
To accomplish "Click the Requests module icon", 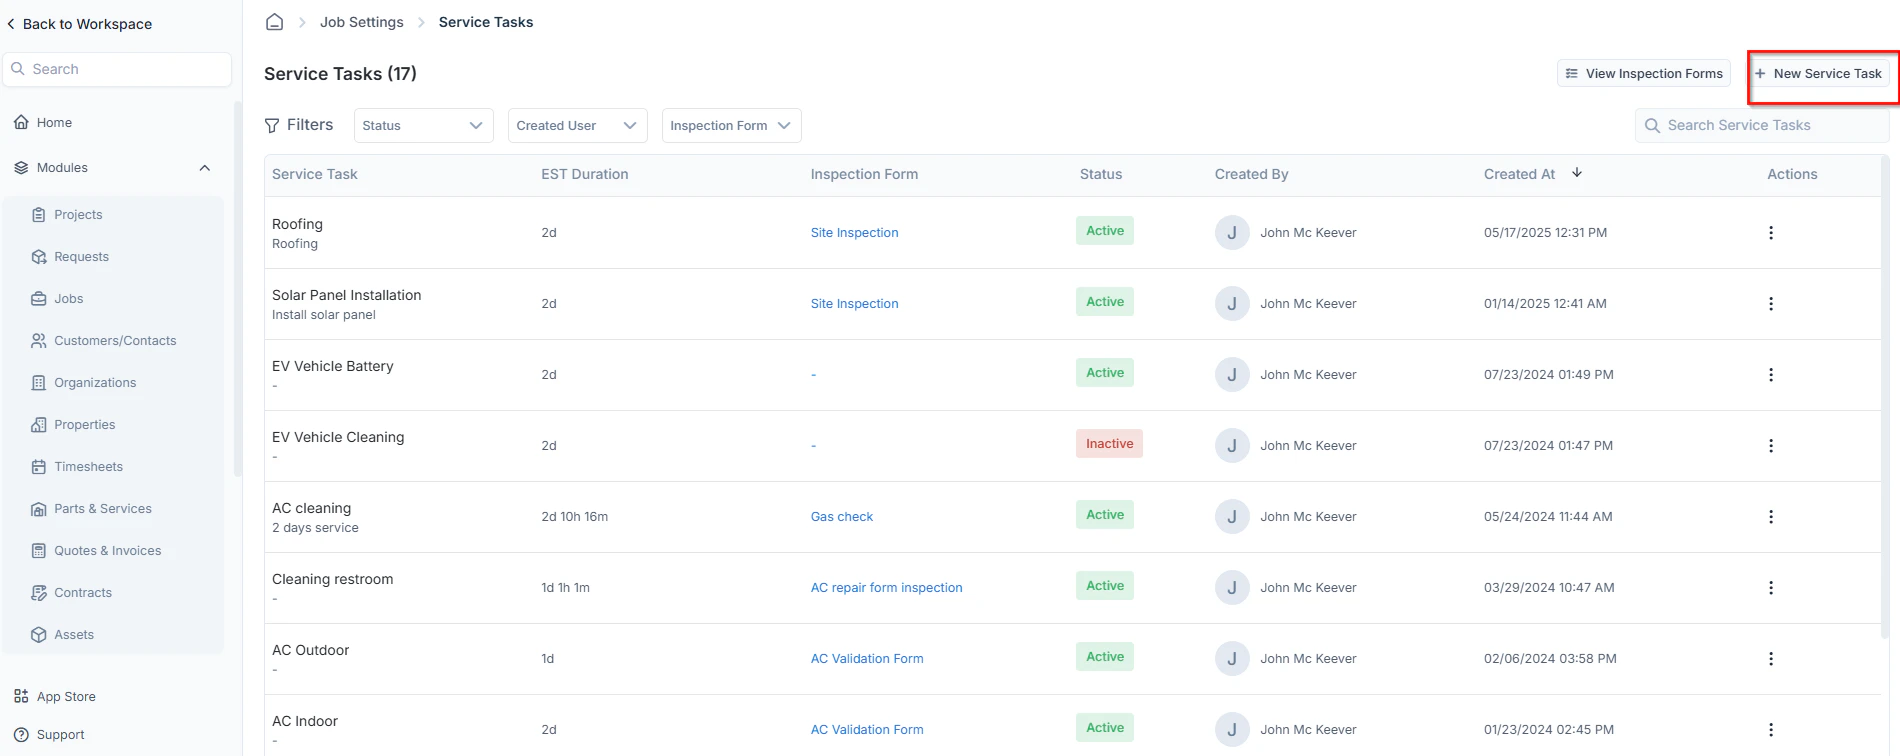I will (39, 257).
